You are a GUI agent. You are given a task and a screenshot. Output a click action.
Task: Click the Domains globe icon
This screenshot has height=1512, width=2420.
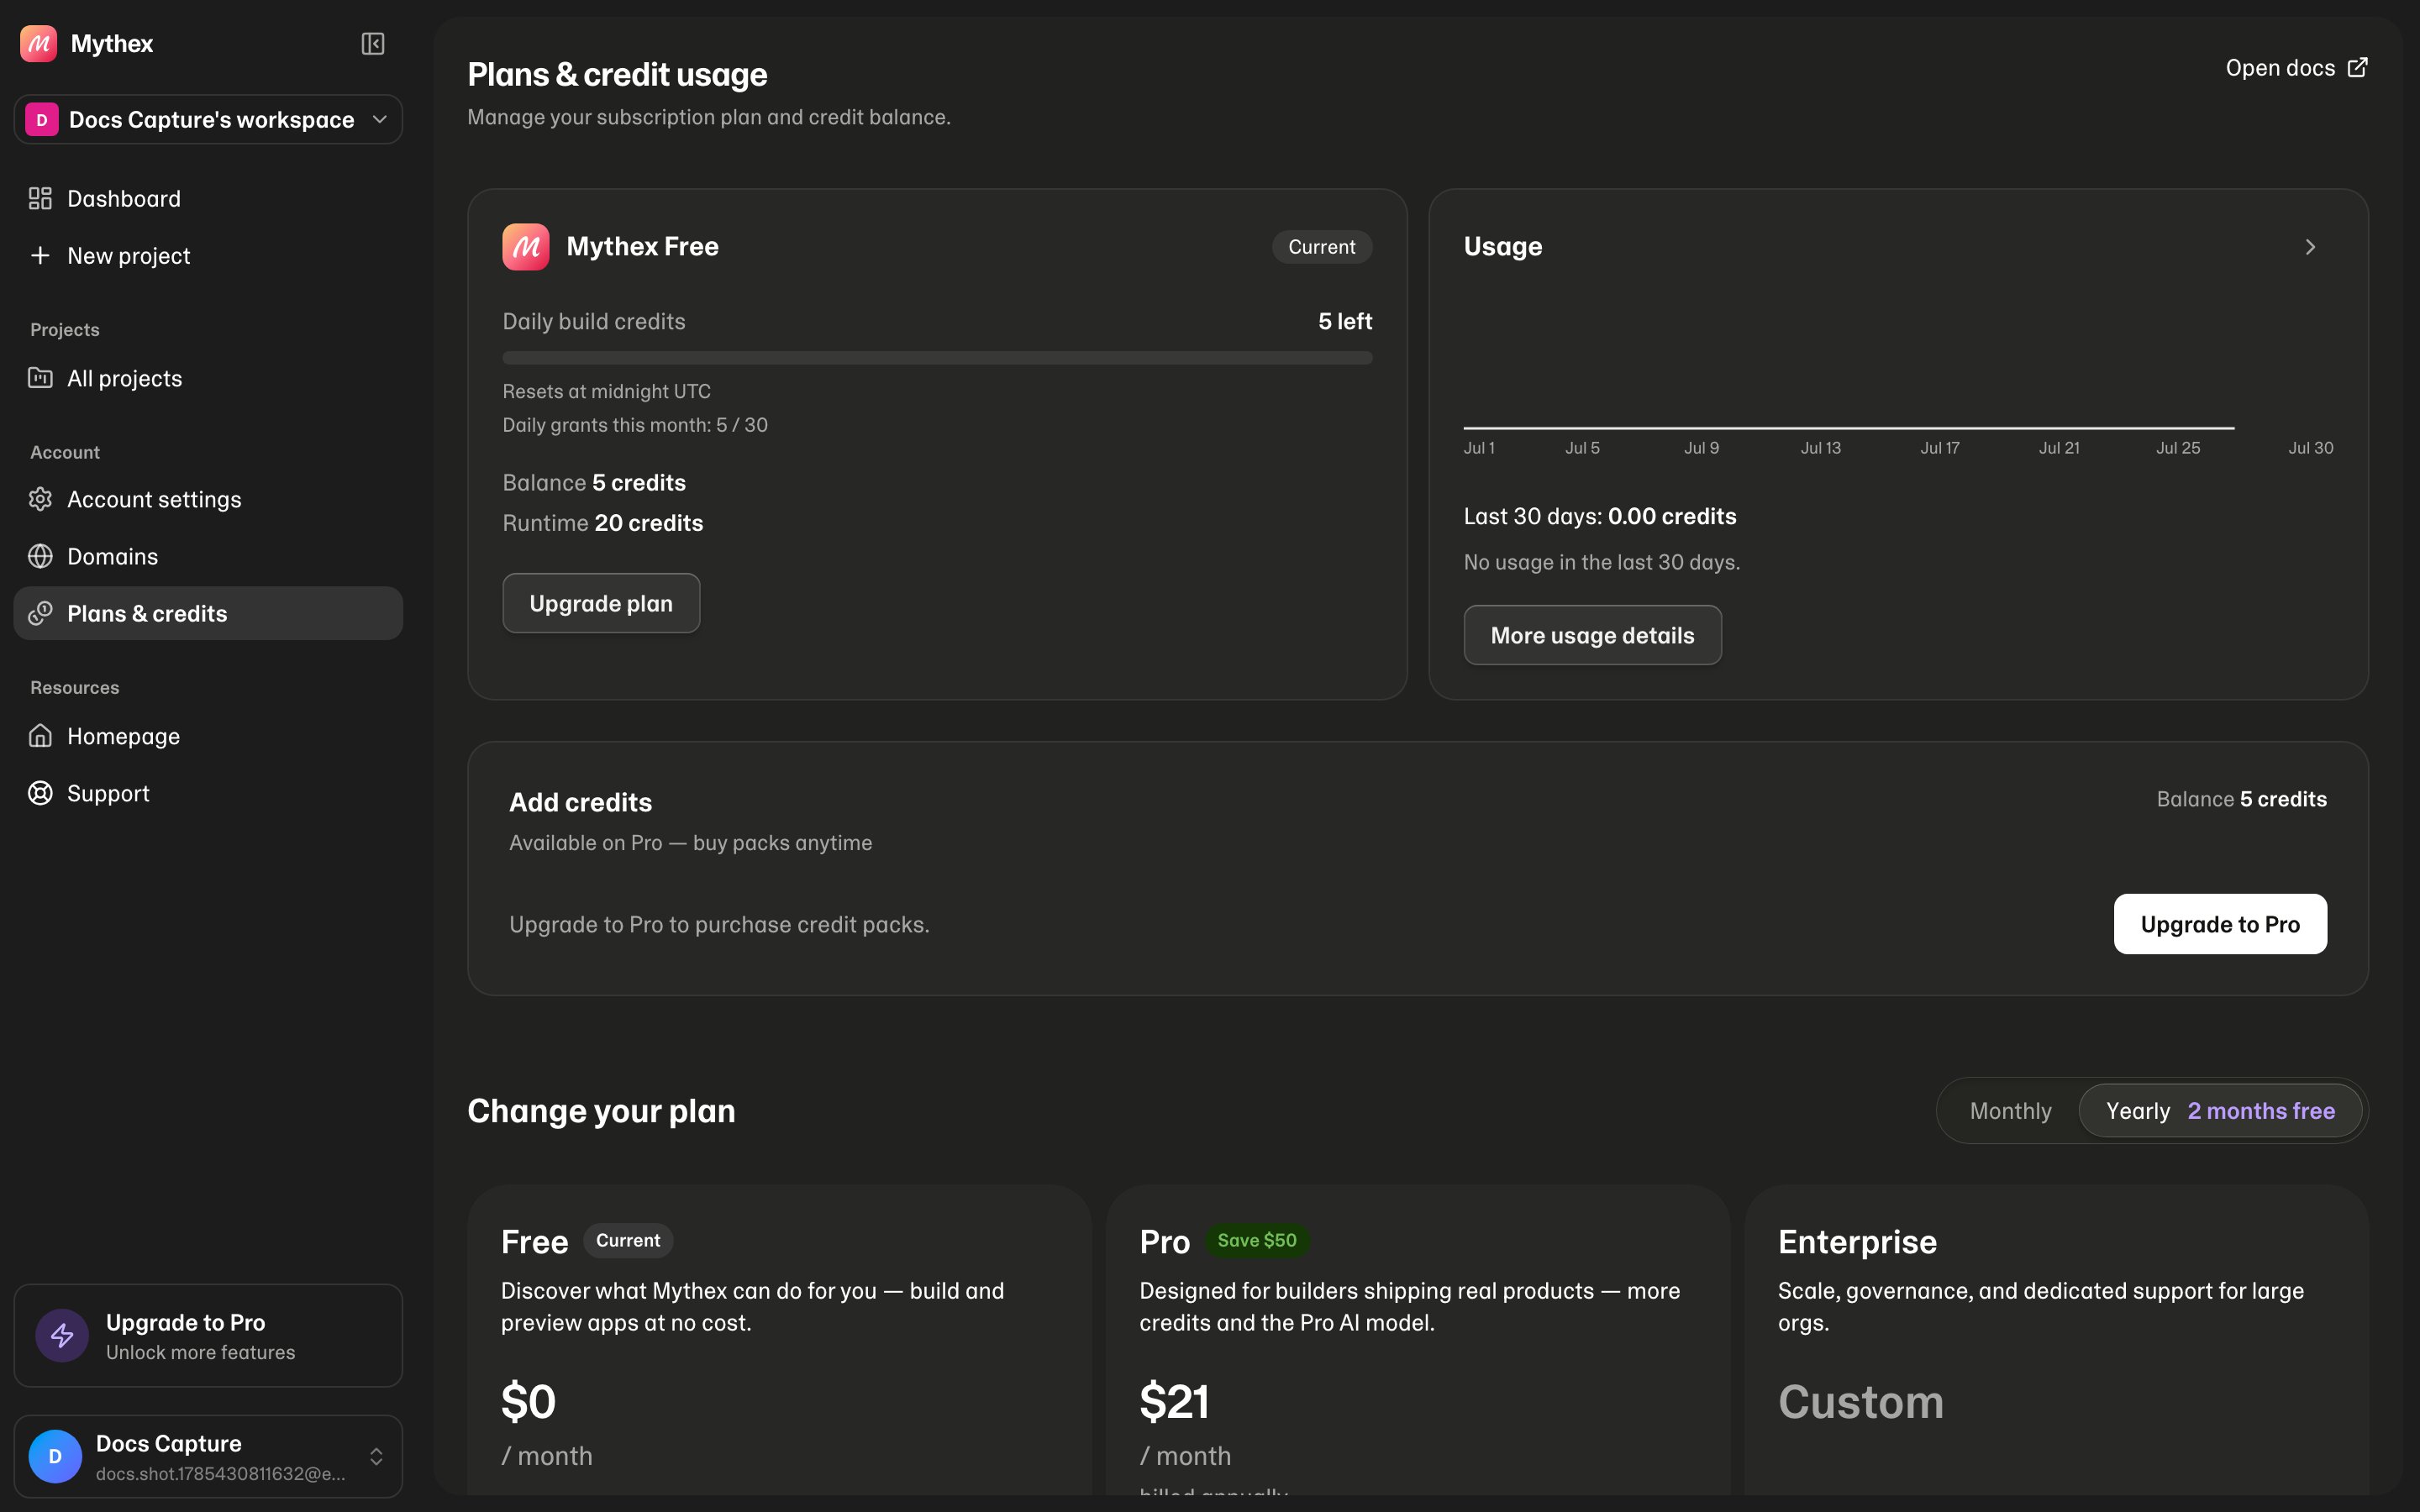40,556
